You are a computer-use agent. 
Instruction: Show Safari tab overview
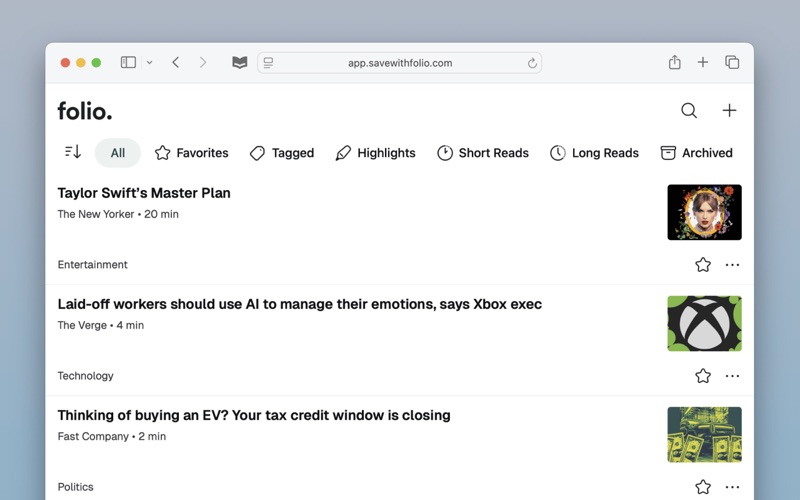pyautogui.click(x=732, y=62)
